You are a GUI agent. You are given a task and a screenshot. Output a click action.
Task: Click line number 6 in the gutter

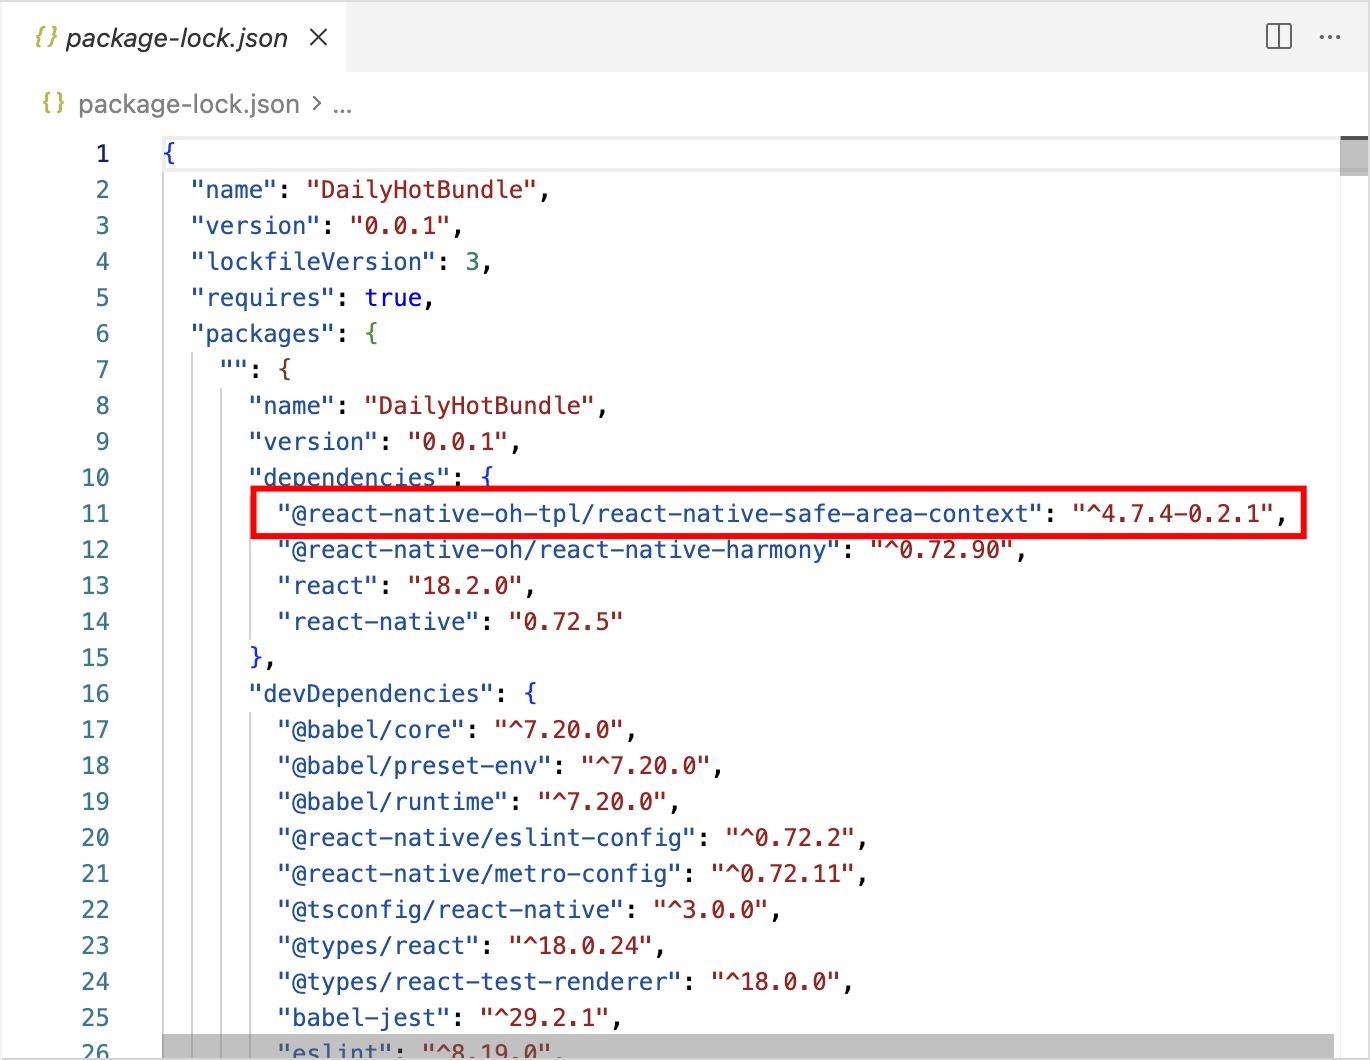[102, 334]
